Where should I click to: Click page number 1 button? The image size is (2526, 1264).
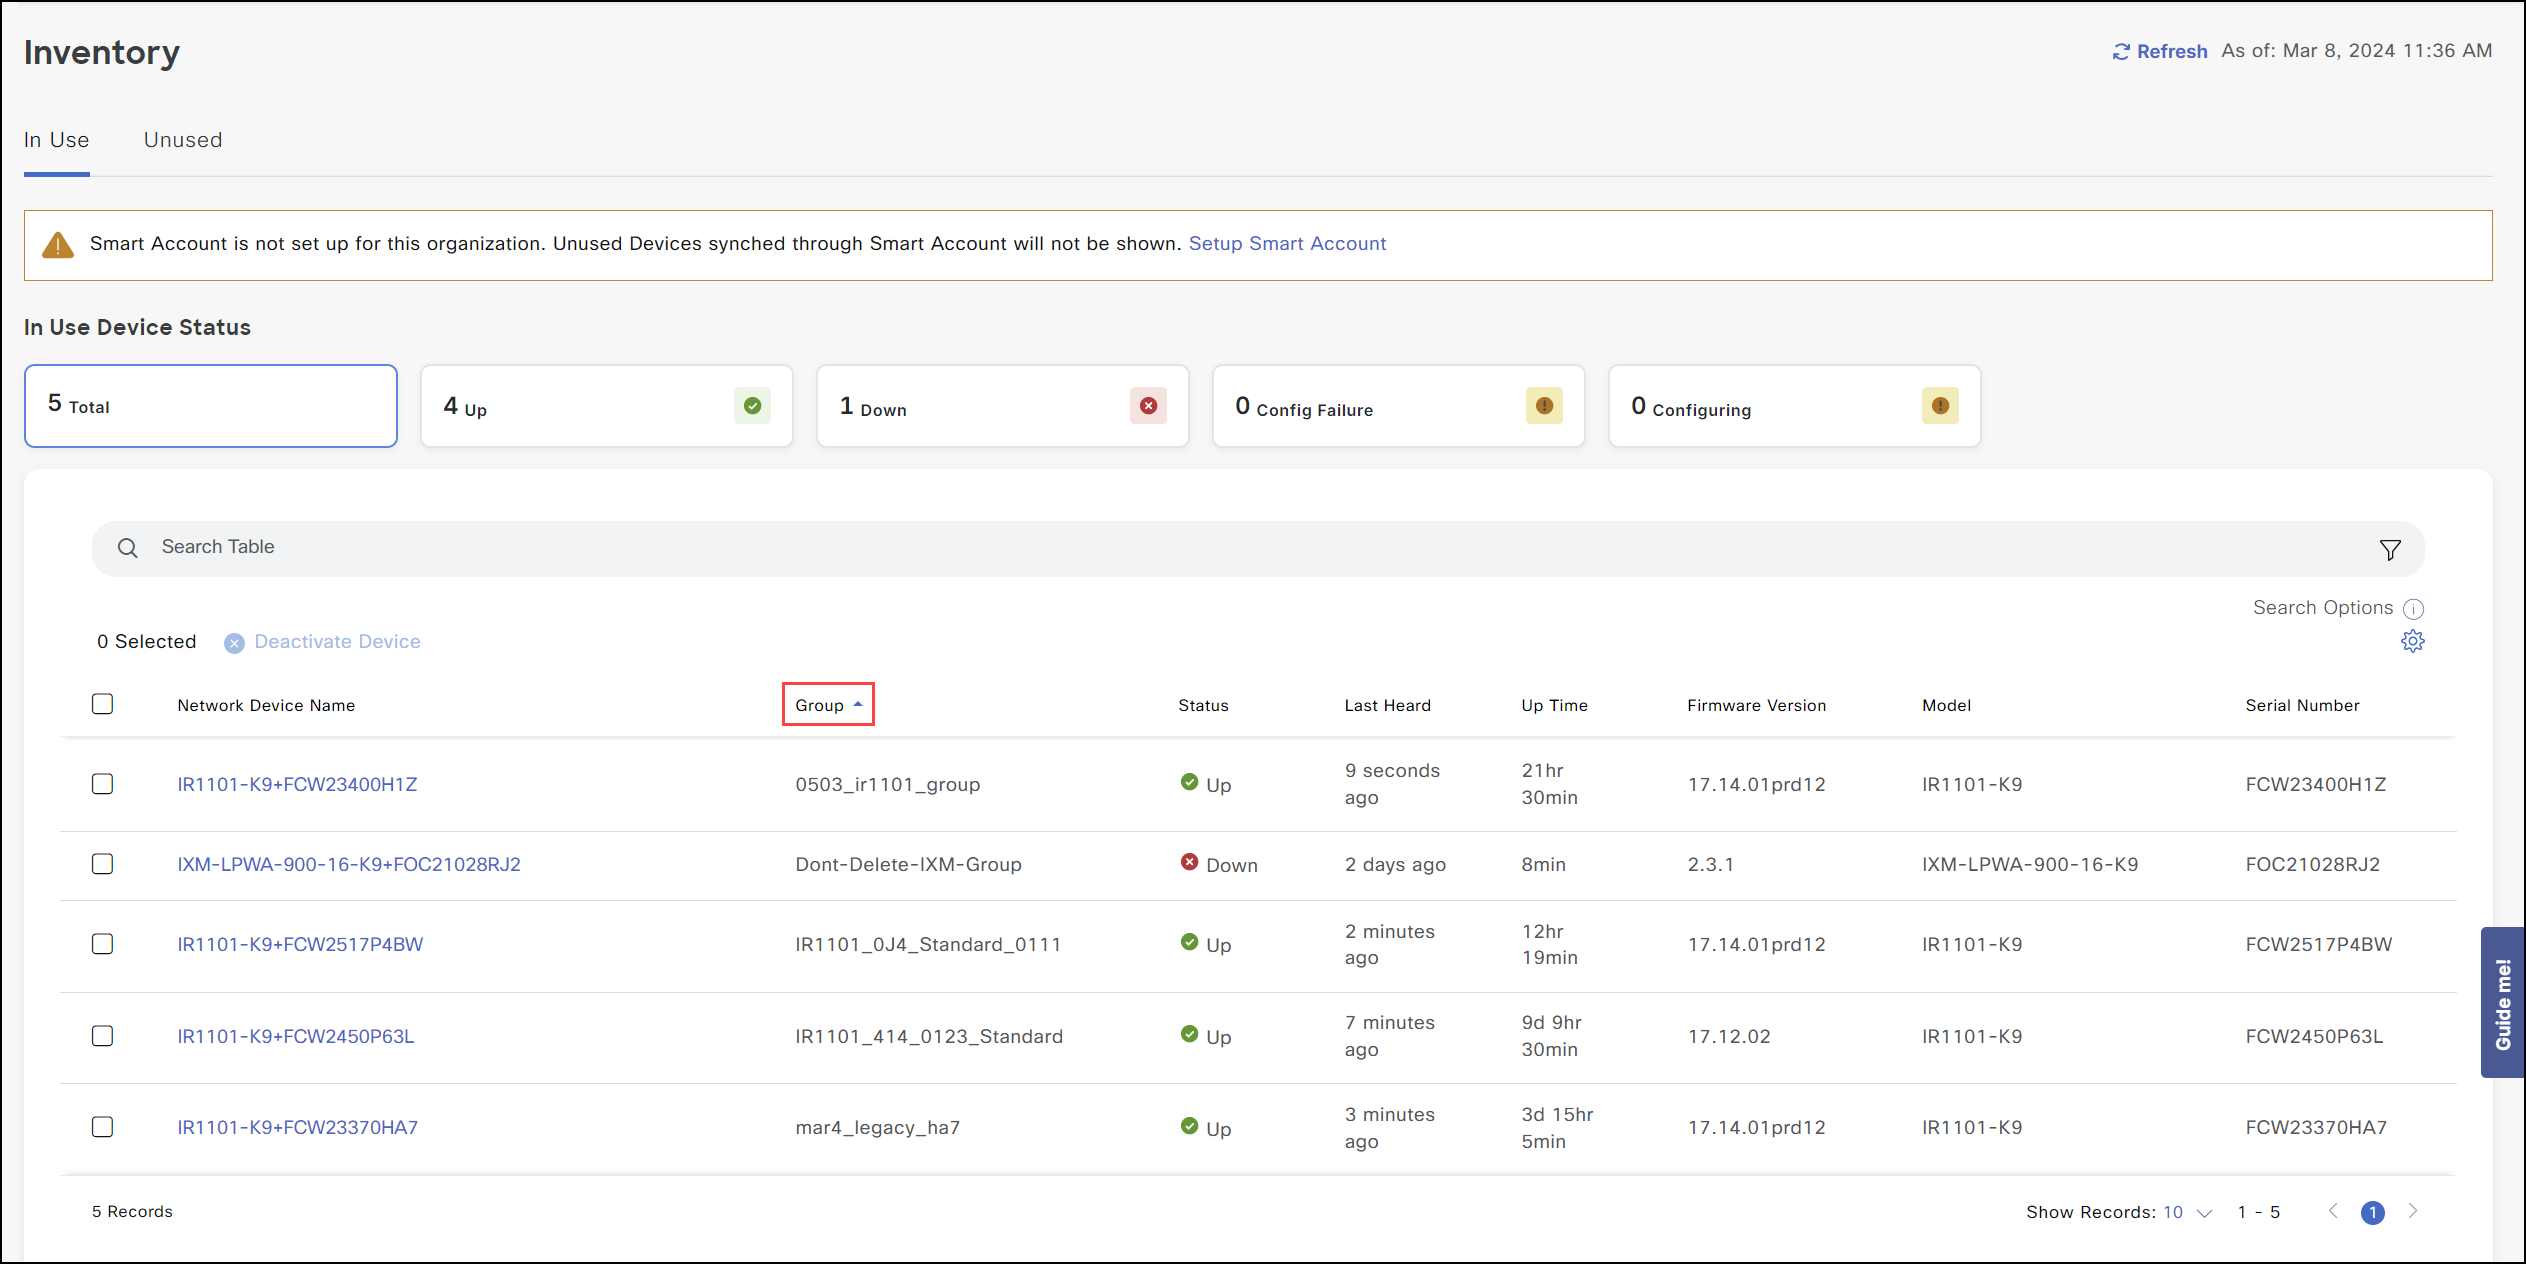point(2372,1212)
